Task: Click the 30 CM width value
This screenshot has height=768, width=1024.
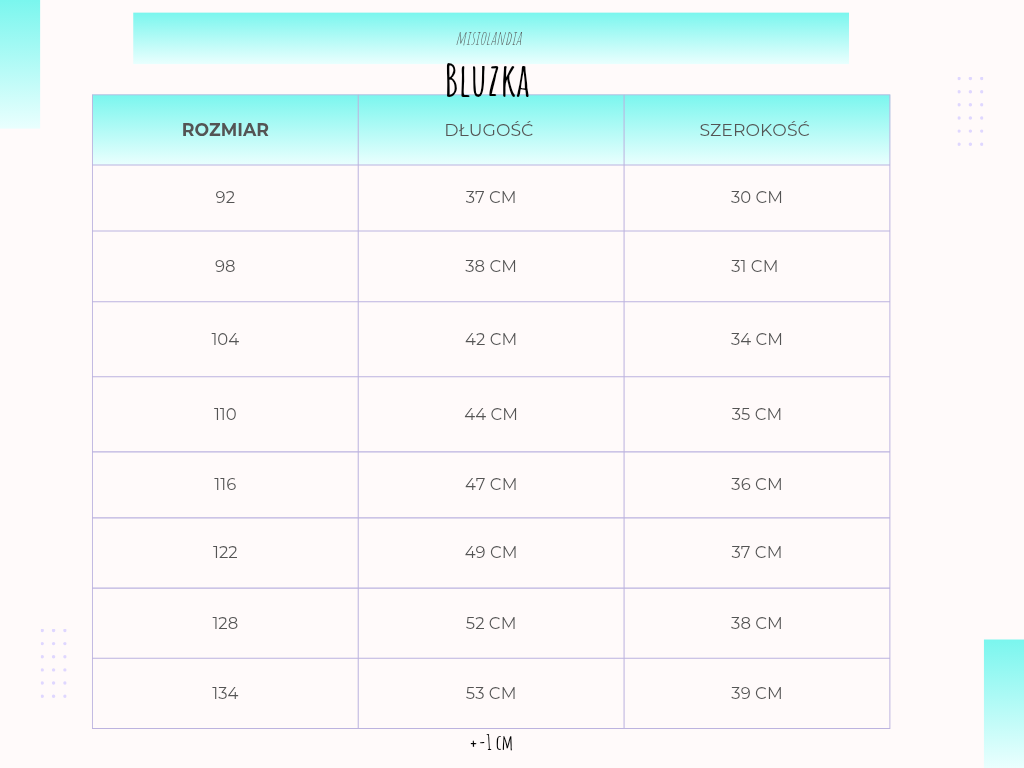Action: pos(757,198)
